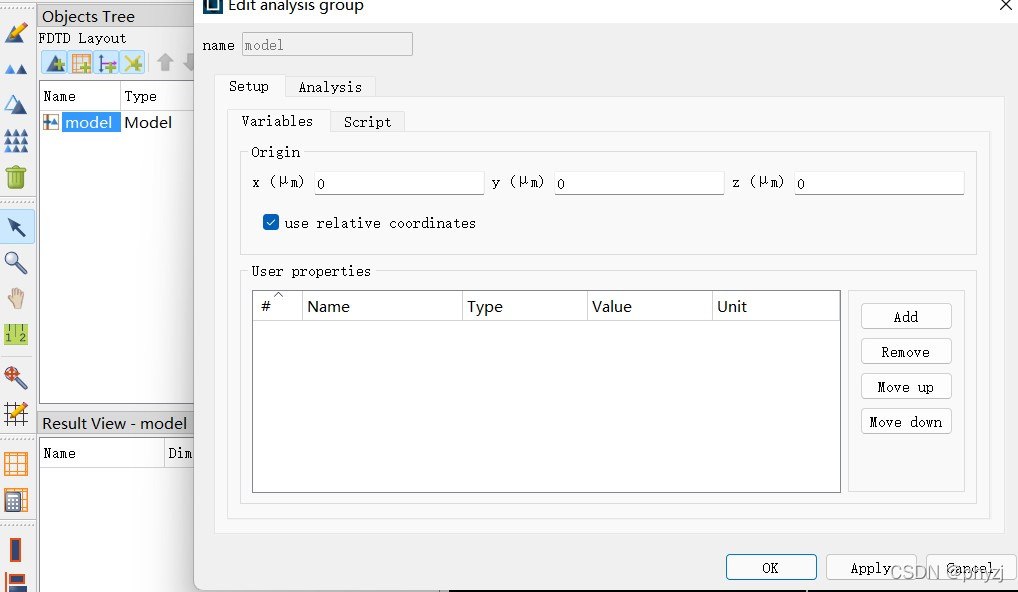The image size is (1018, 592).
Task: Click the Model type cell in Objects Tree
Action: tap(148, 122)
